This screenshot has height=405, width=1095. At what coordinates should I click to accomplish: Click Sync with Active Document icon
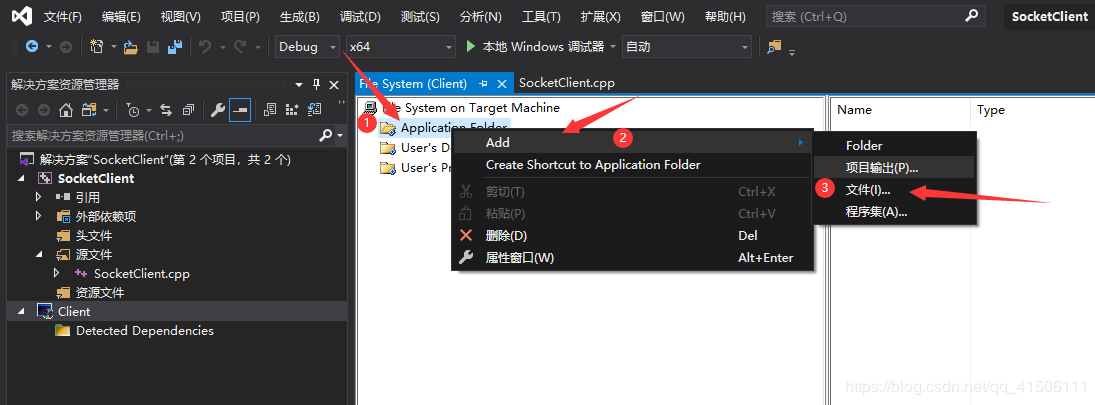click(x=166, y=110)
